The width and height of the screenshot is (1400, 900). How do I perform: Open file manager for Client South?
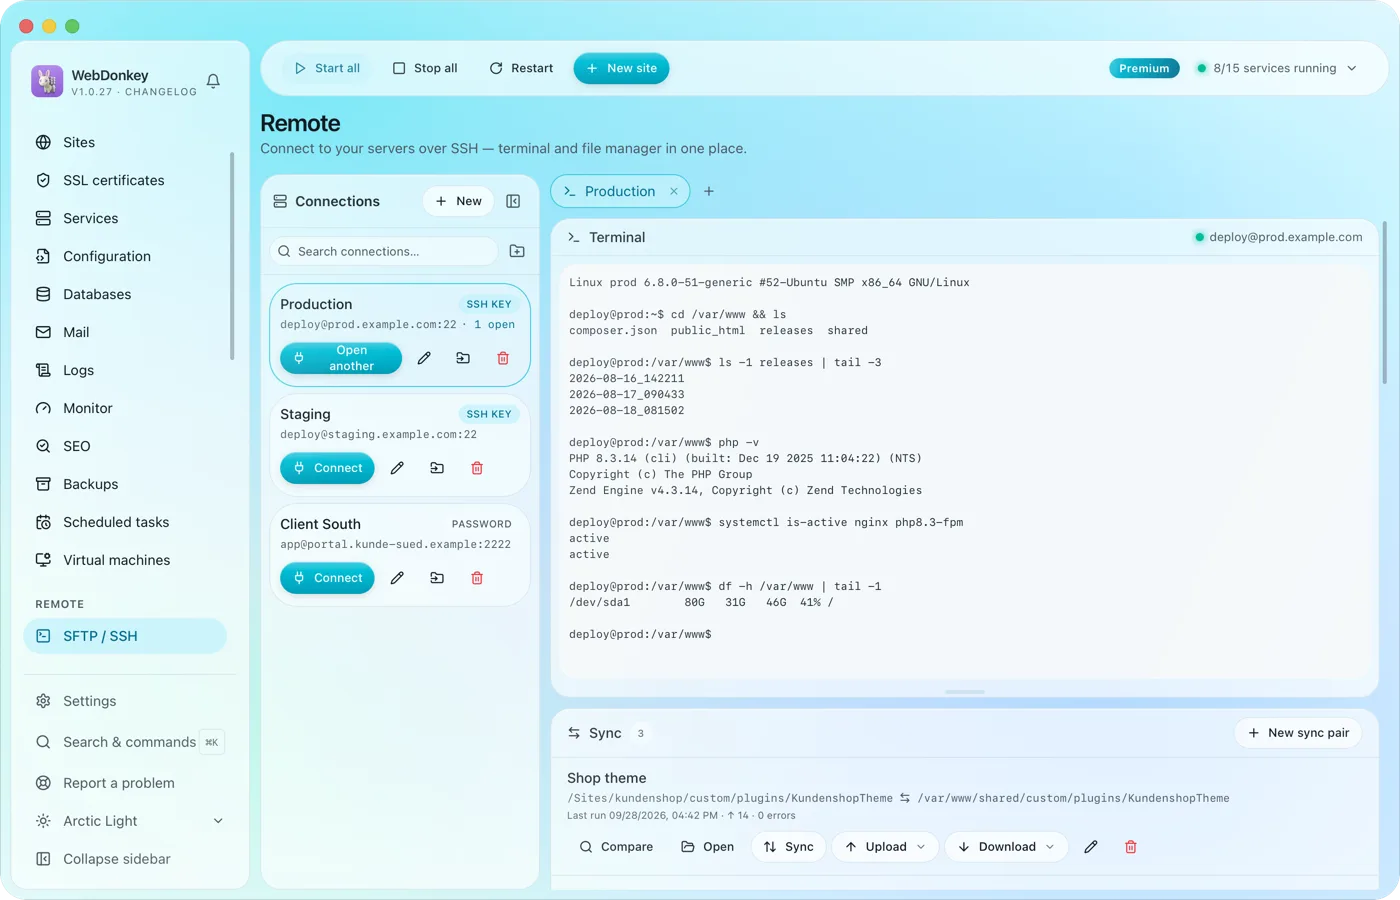click(437, 578)
